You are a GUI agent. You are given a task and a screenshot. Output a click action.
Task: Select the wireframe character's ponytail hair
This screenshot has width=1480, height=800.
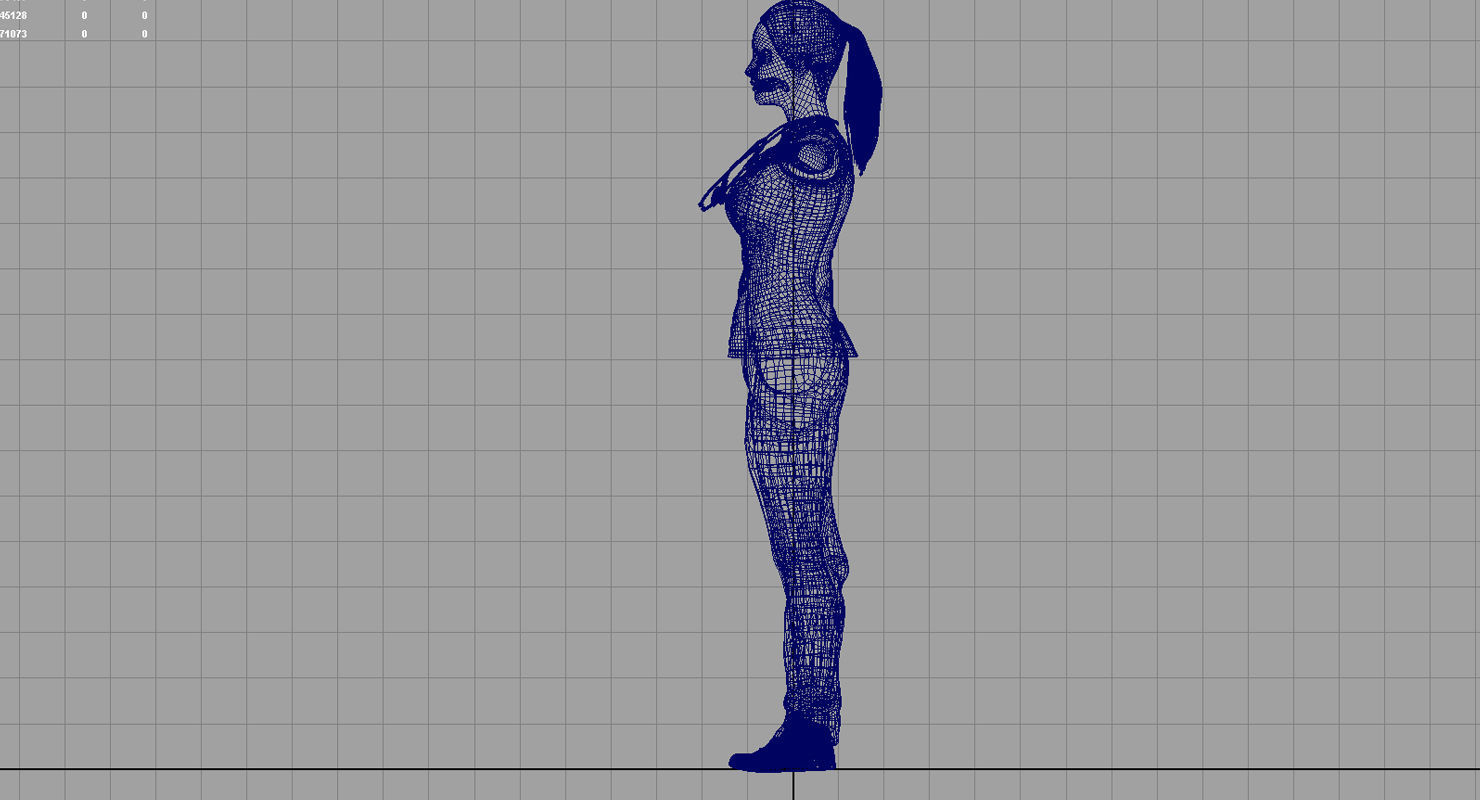[x=862, y=100]
